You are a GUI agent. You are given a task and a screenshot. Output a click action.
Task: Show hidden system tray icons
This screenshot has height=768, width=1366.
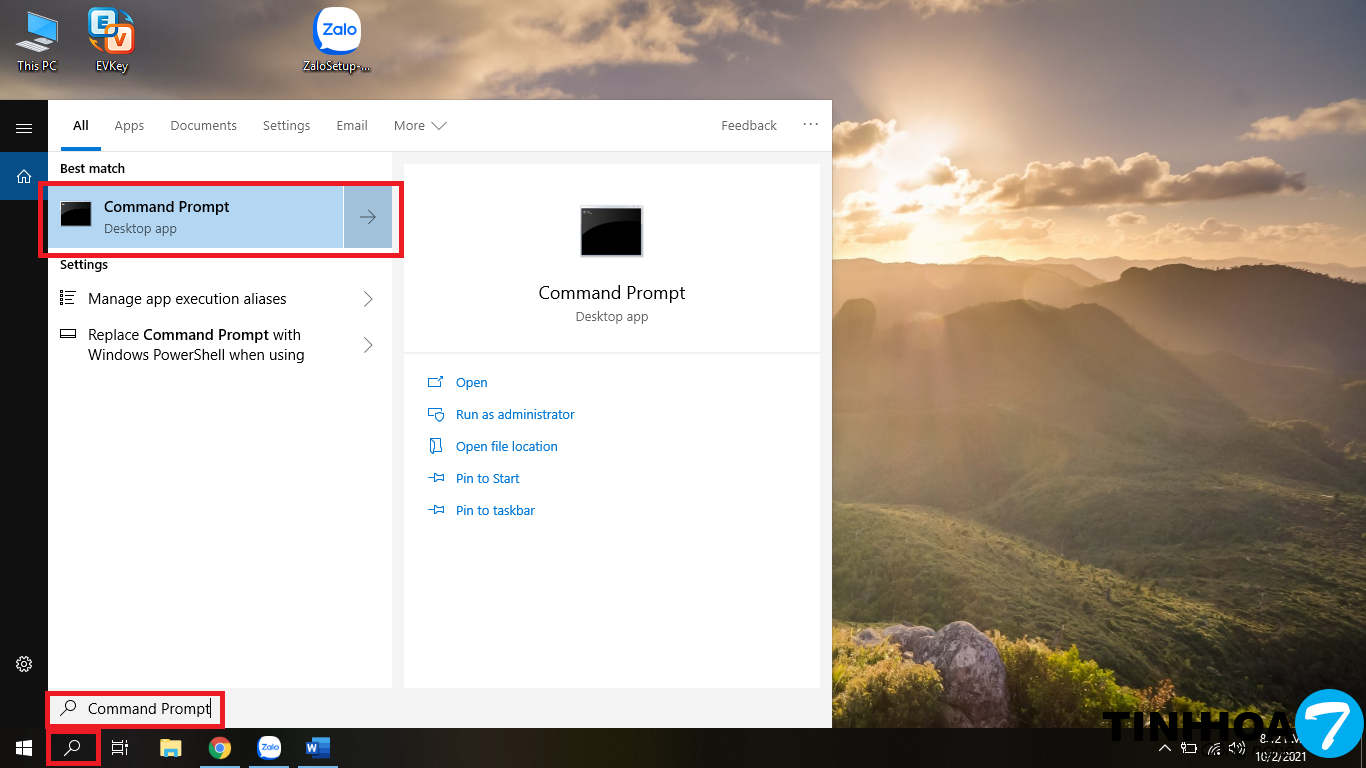pos(1164,748)
